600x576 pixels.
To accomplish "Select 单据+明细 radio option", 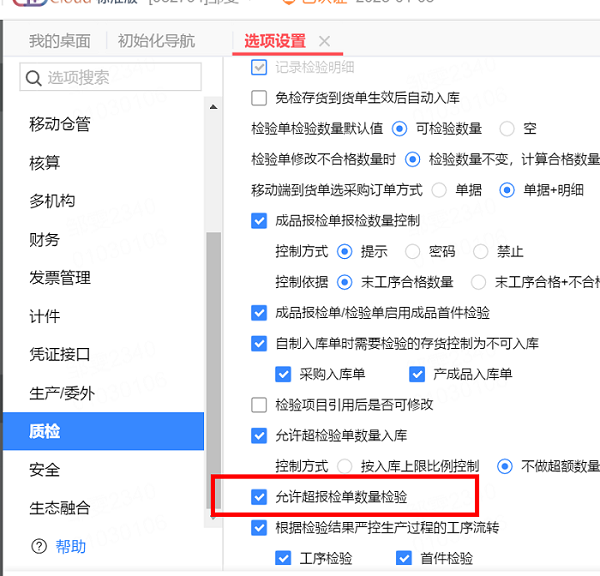I will point(507,190).
